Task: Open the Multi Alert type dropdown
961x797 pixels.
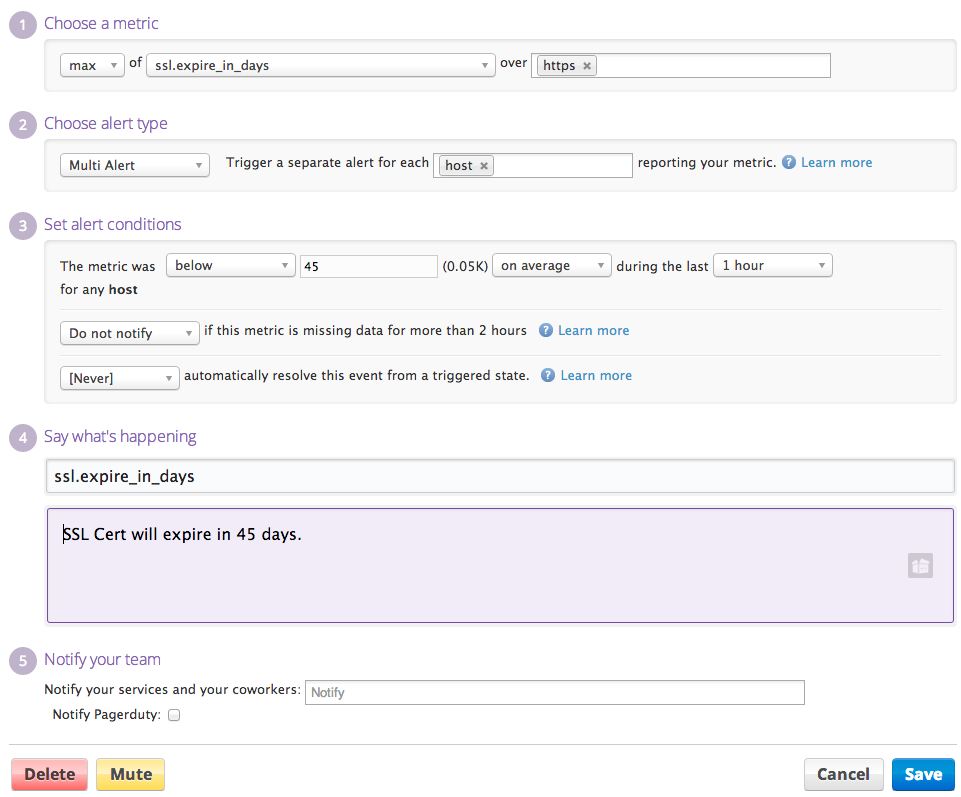Action: [x=135, y=165]
